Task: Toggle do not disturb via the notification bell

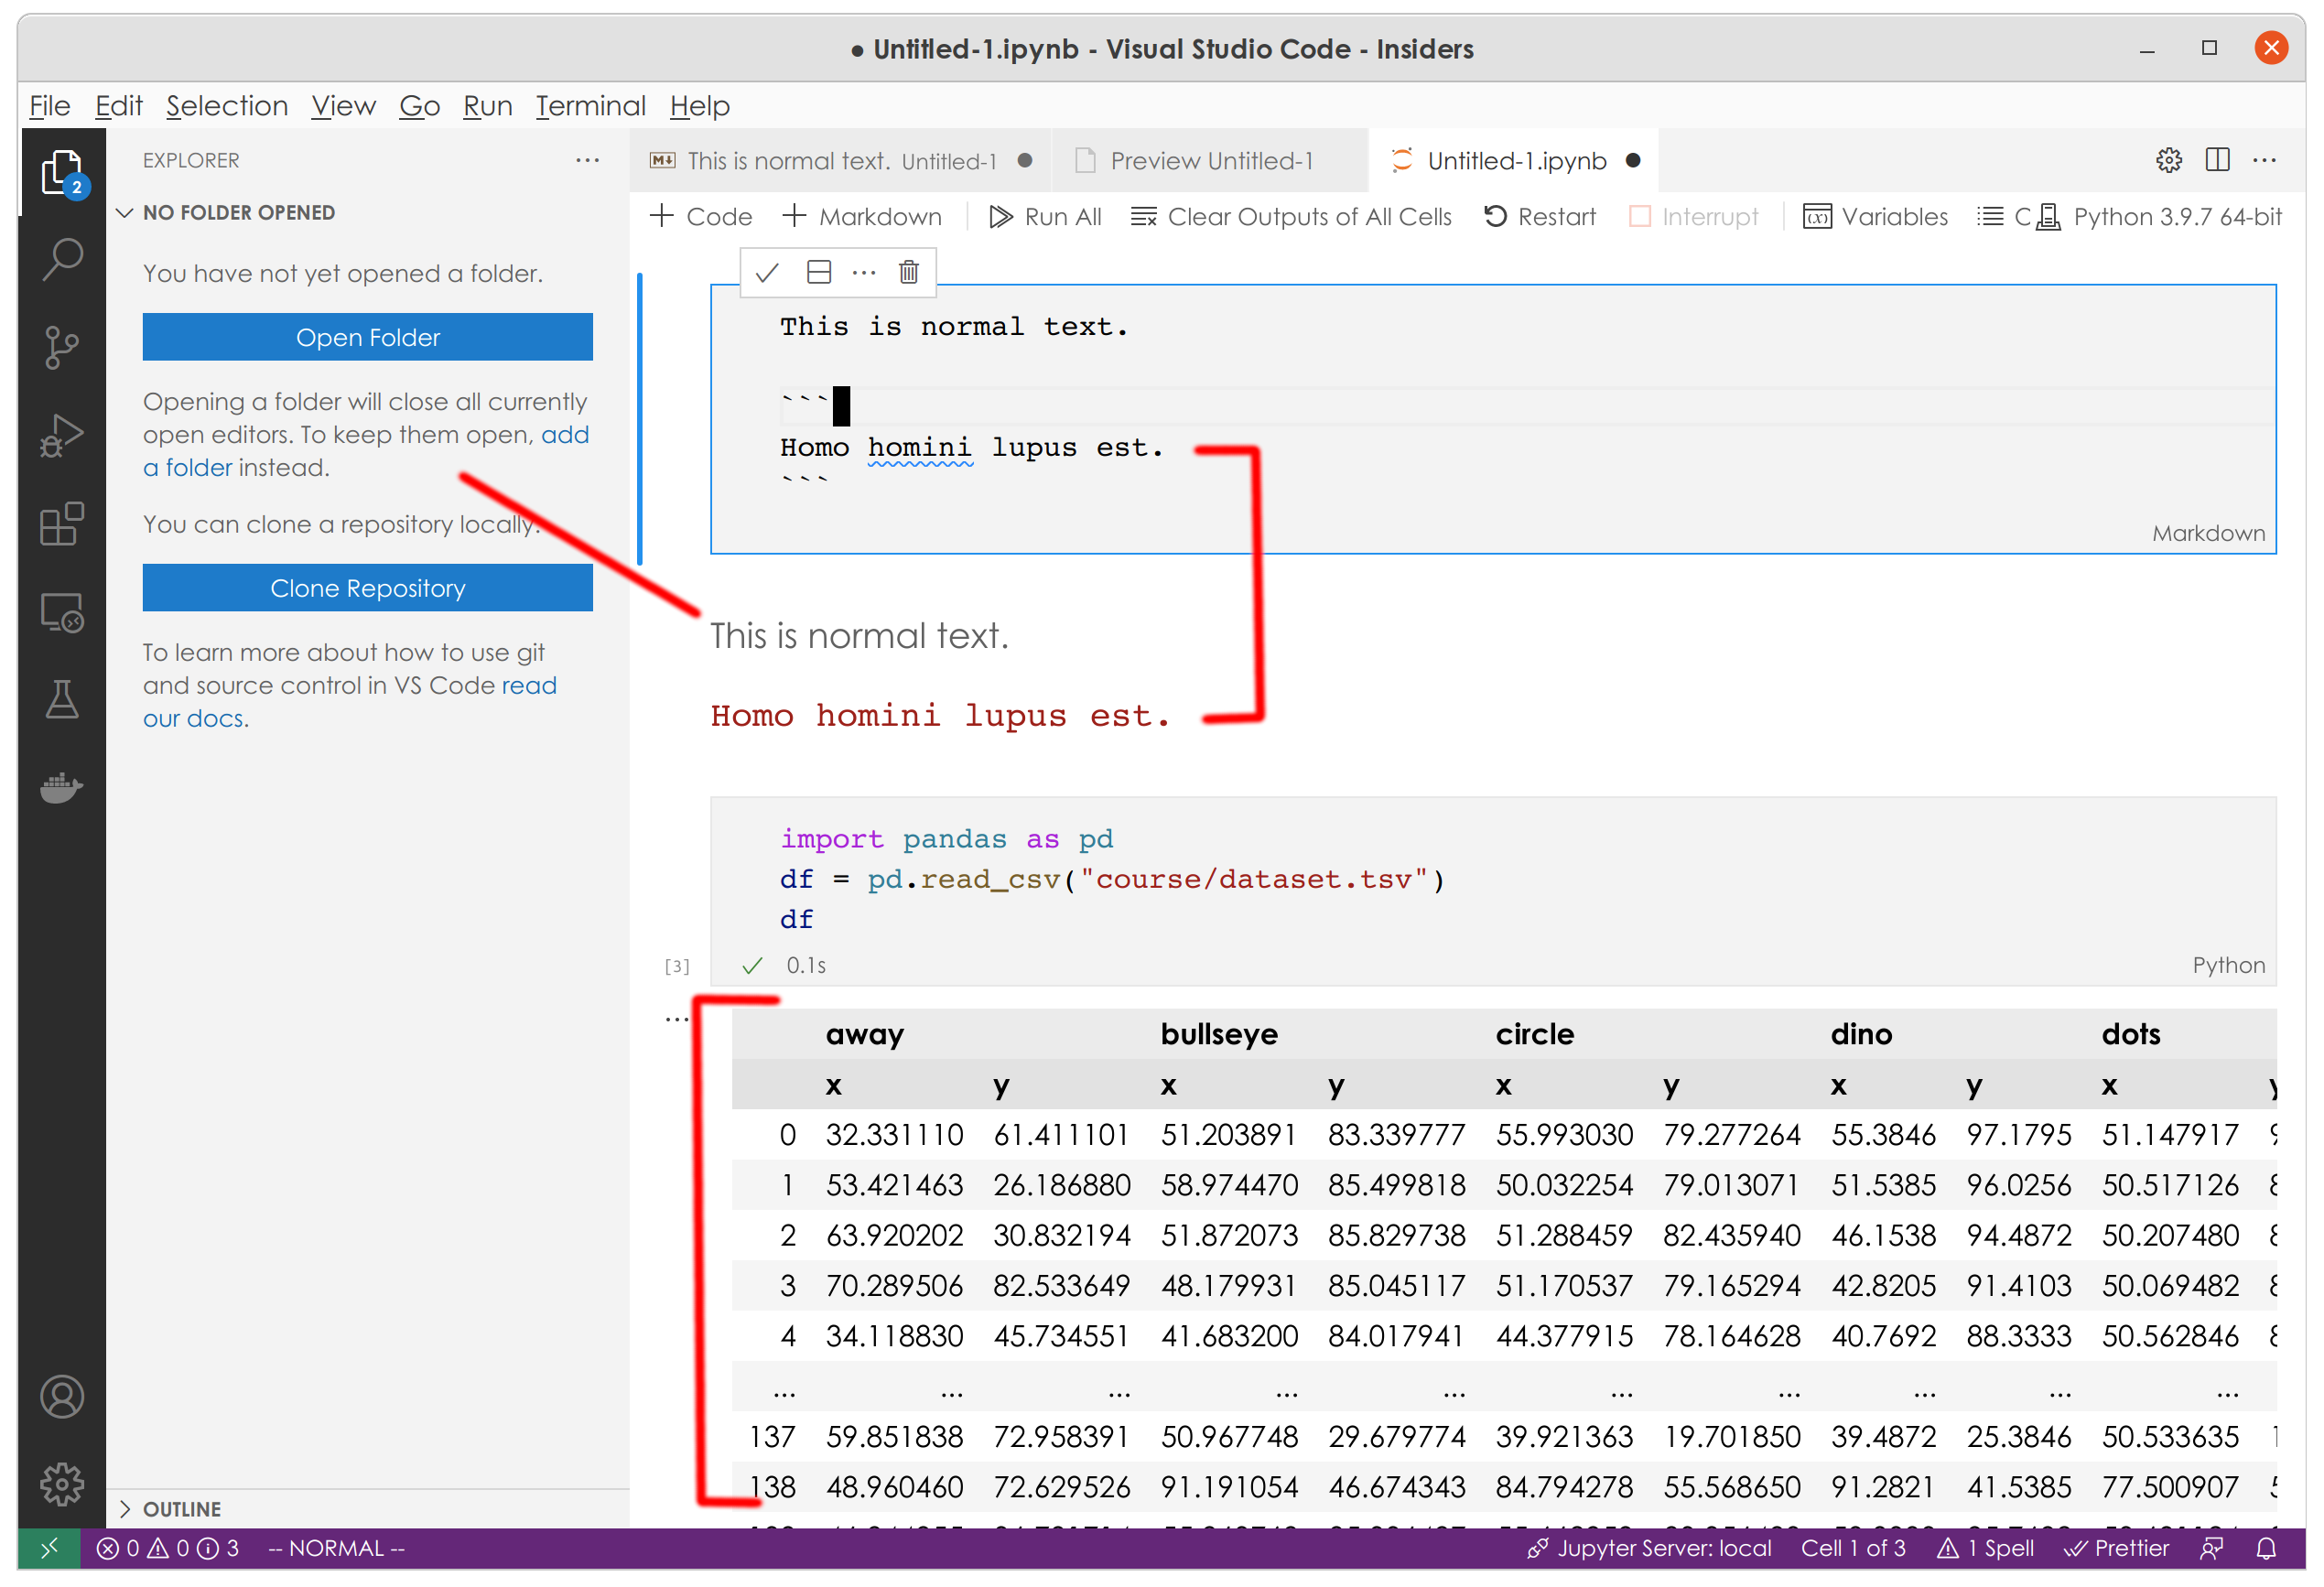Action: coord(2267,1548)
